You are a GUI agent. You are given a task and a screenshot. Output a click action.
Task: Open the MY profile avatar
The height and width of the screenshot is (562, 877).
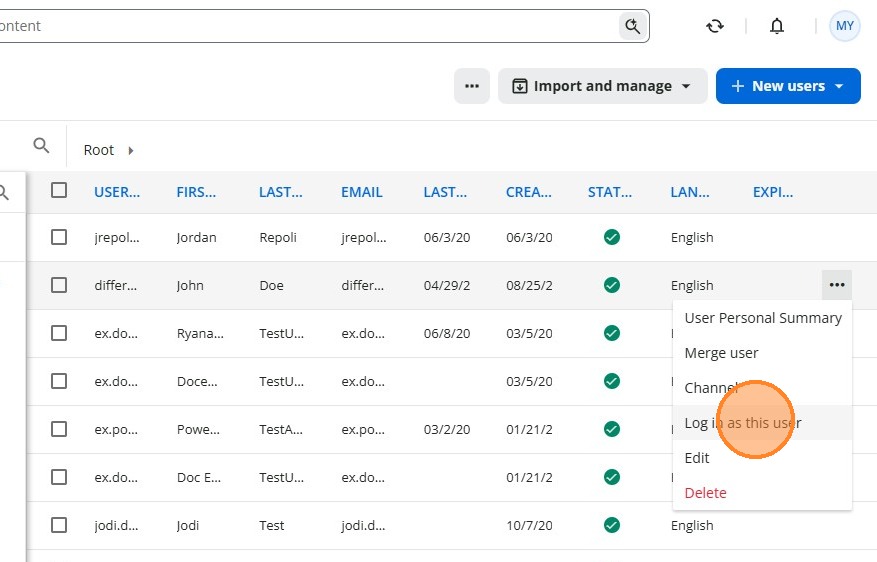click(845, 26)
